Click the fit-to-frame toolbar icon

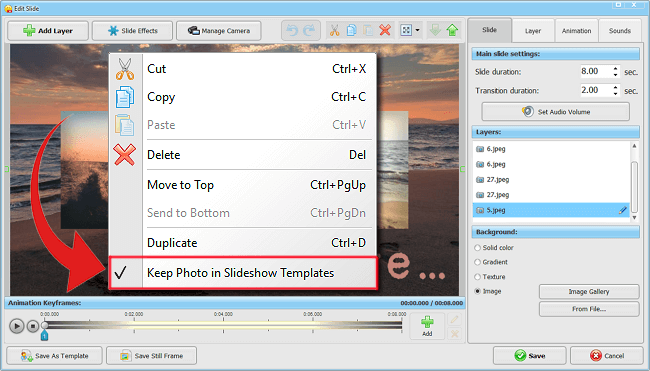(406, 30)
